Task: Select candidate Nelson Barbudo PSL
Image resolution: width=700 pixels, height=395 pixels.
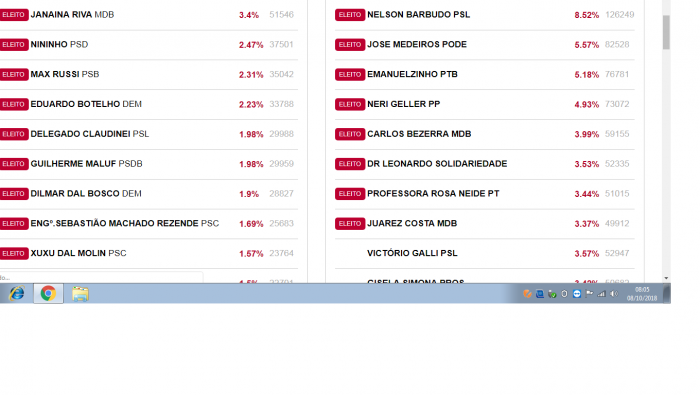Action: click(418, 15)
